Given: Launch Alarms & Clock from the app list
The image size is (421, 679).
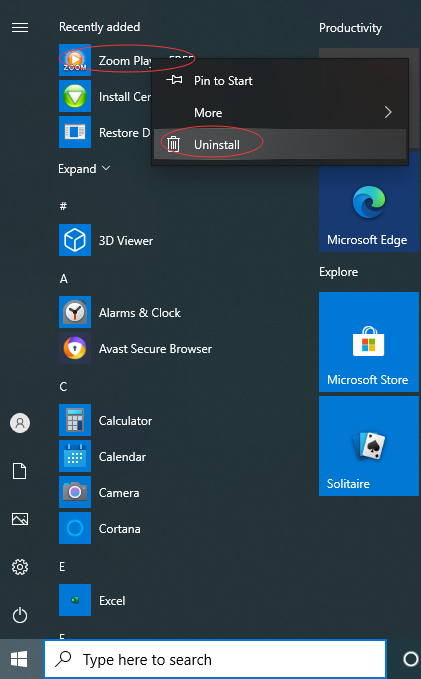Looking at the screenshot, I should [75, 312].
